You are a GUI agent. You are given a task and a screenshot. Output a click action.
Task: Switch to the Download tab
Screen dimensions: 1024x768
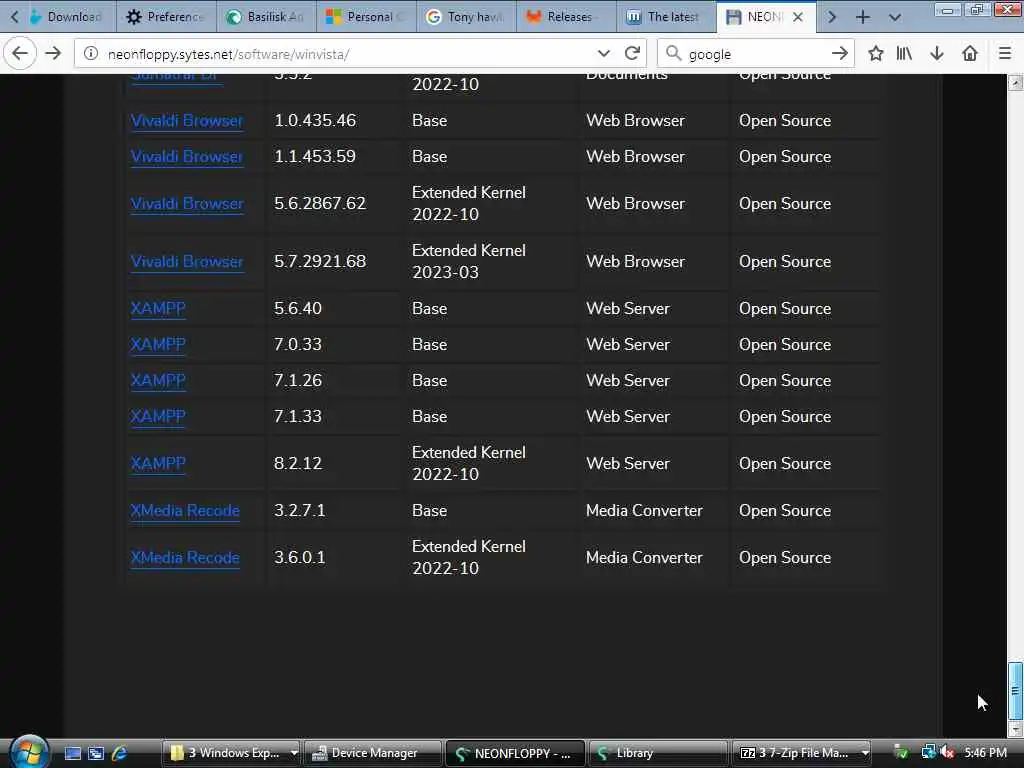67,17
